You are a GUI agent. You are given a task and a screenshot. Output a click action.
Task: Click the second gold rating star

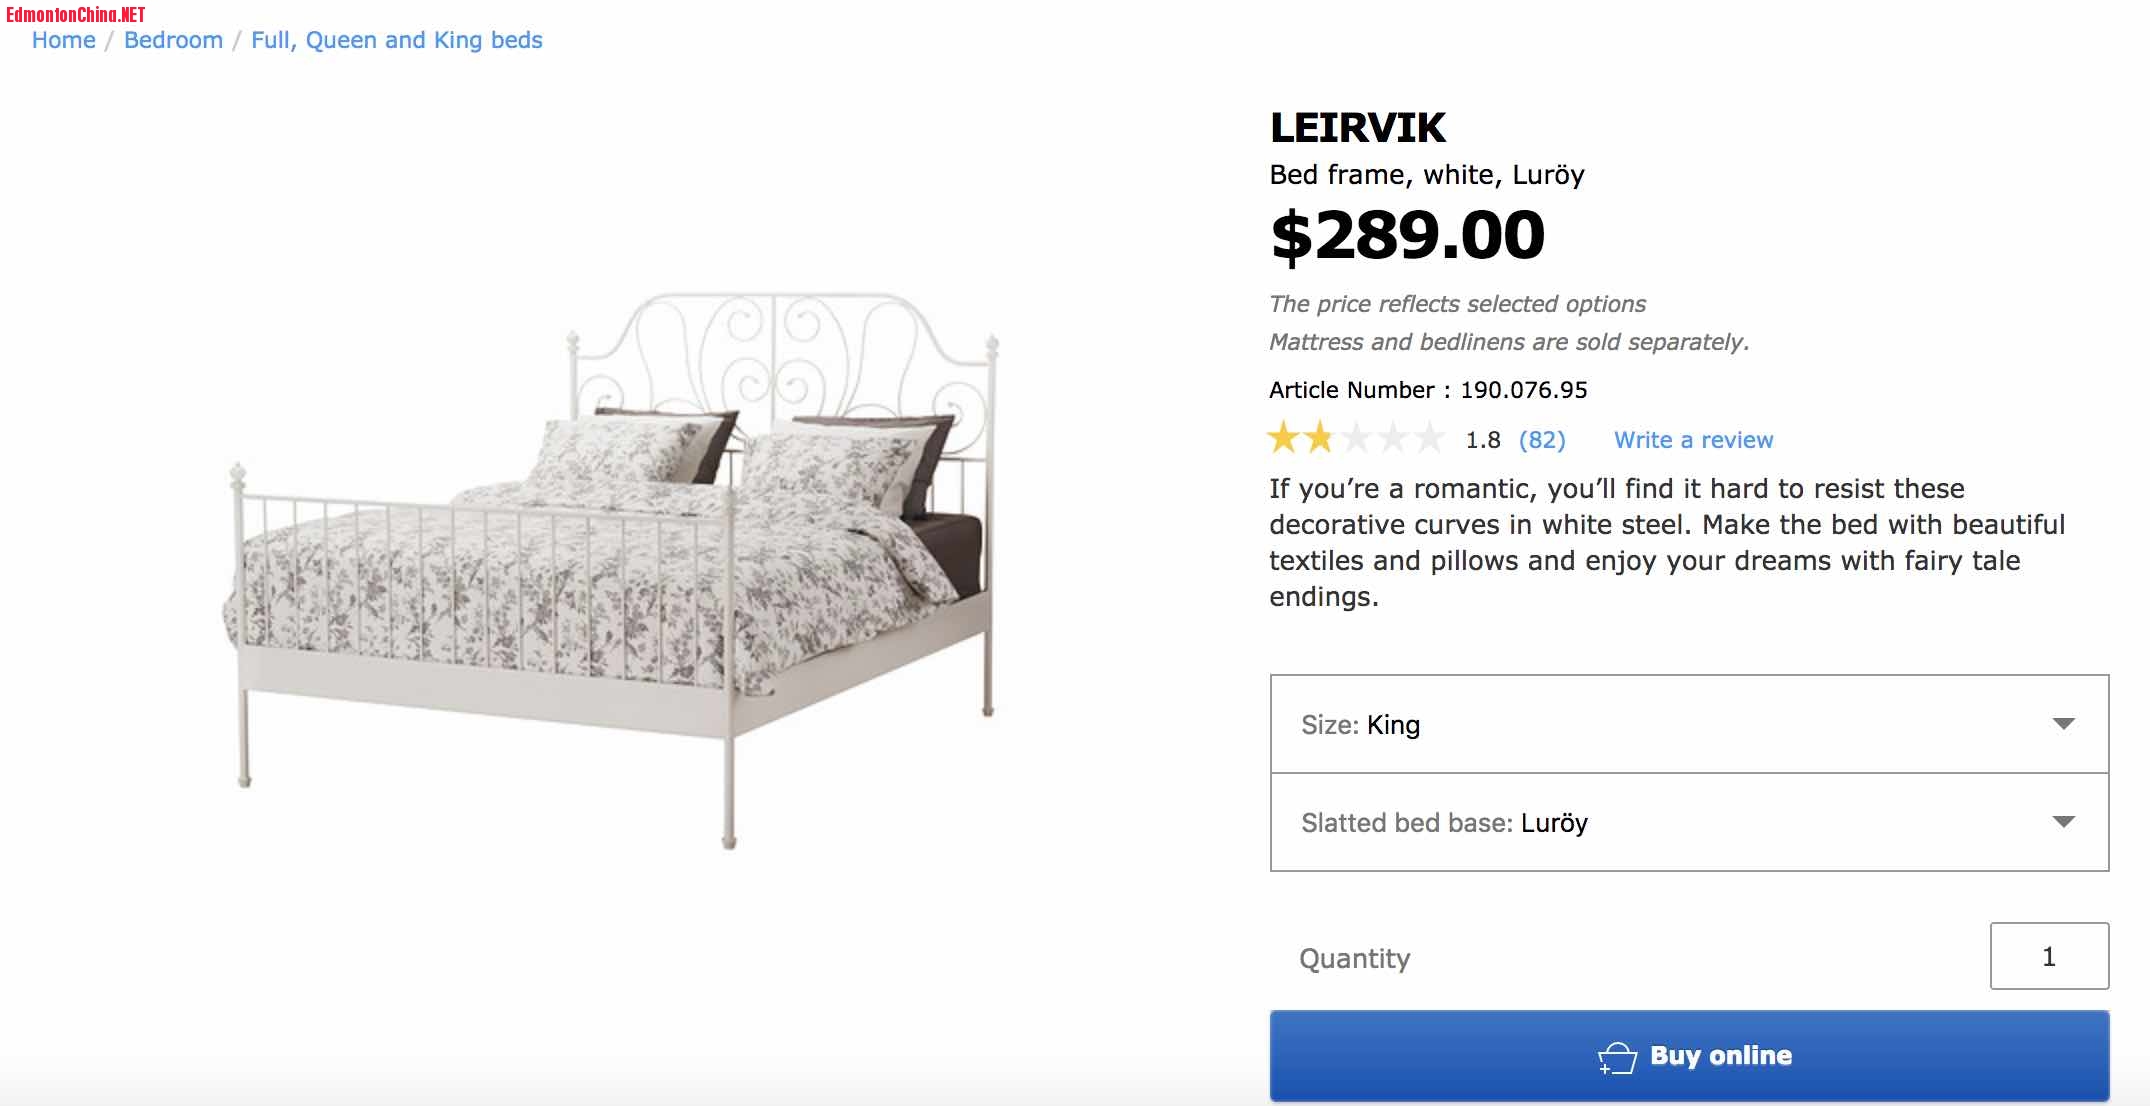(x=1320, y=438)
